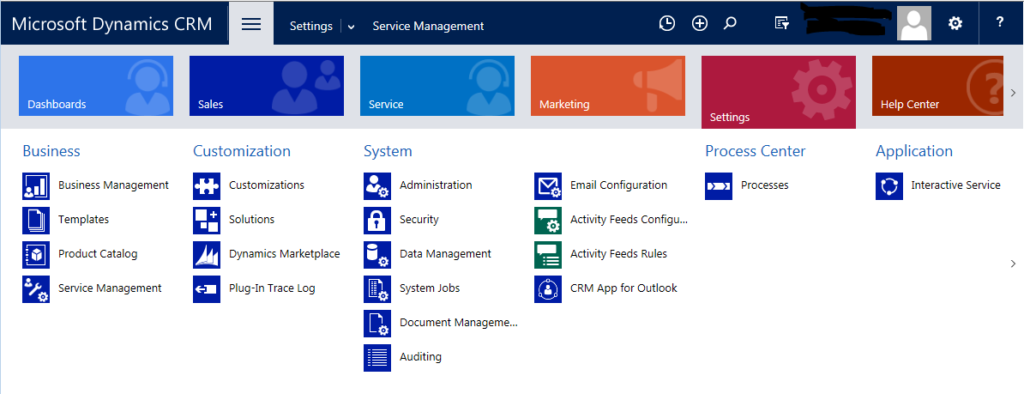1024x394 pixels.
Task: Open the options gear icon
Action: (955, 24)
